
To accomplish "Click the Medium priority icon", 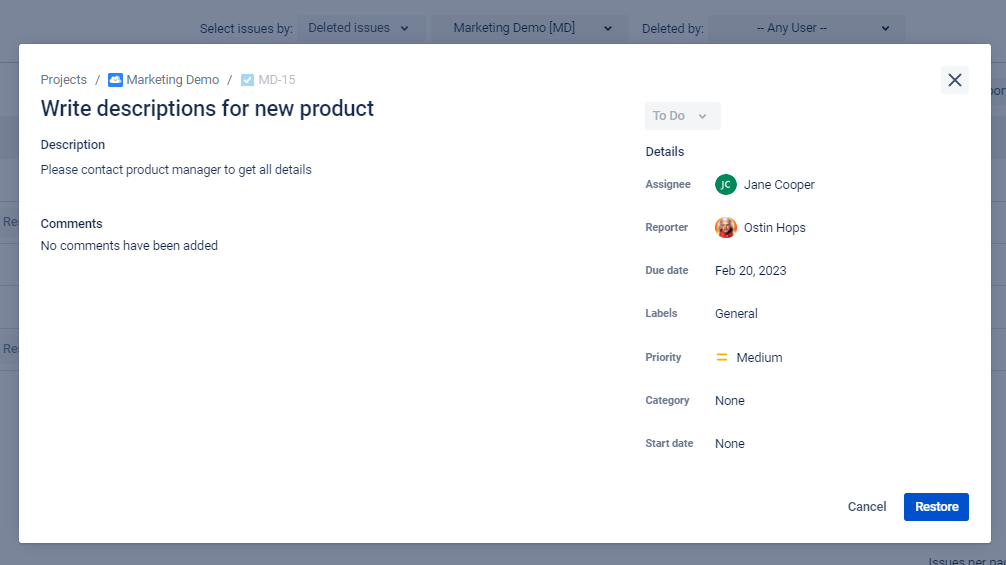I will coord(722,358).
